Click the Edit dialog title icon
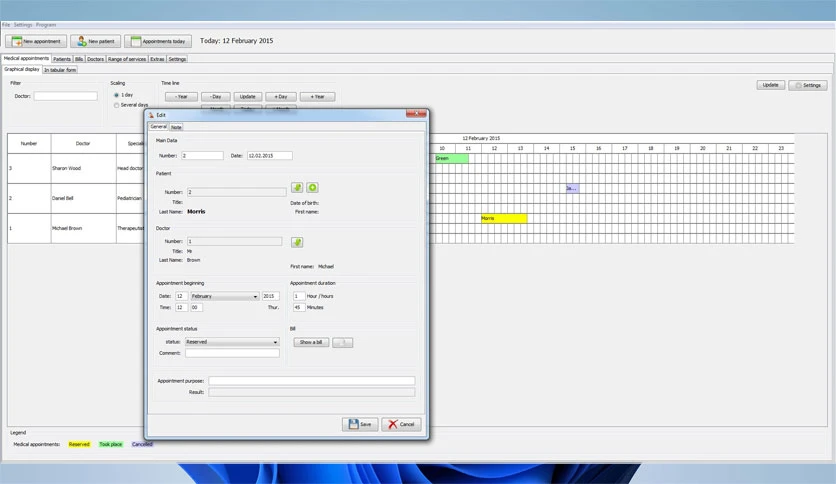This screenshot has width=836, height=484. 151,115
